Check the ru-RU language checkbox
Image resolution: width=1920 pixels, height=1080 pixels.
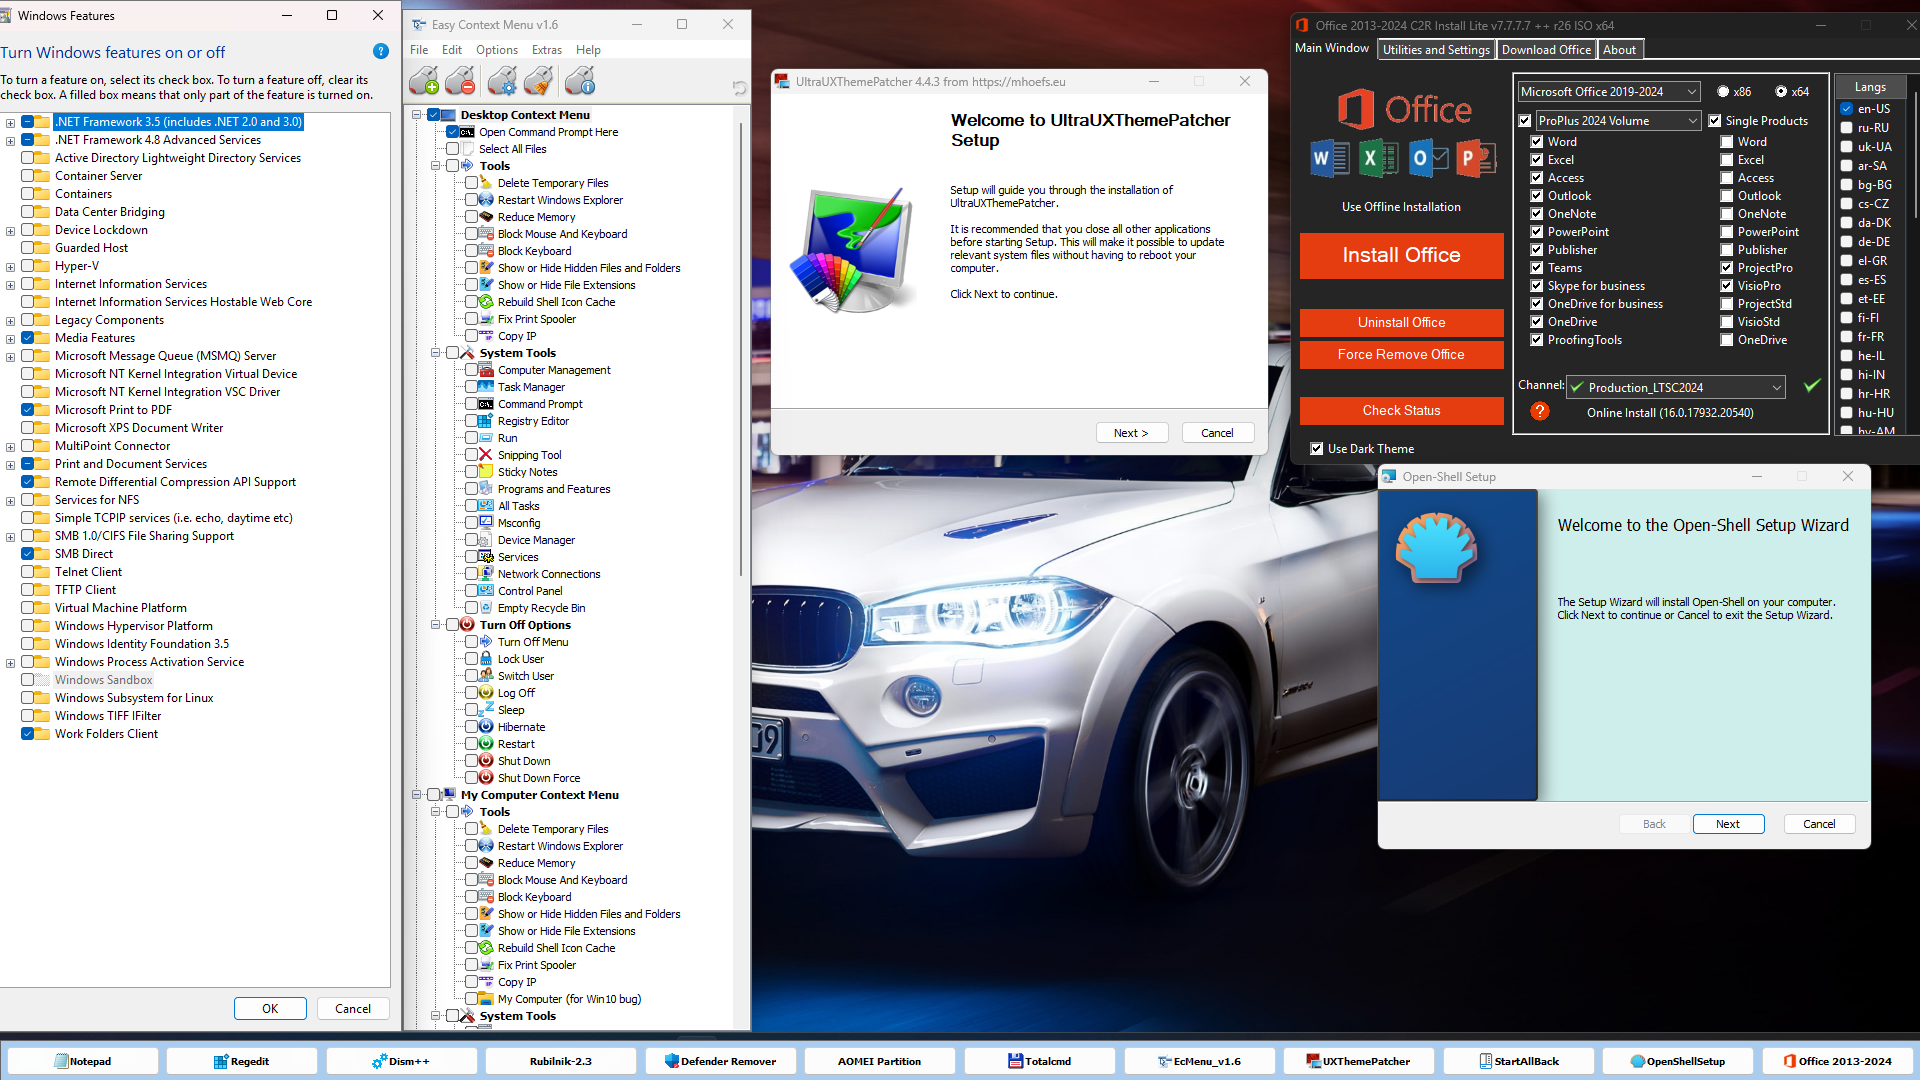(1847, 128)
